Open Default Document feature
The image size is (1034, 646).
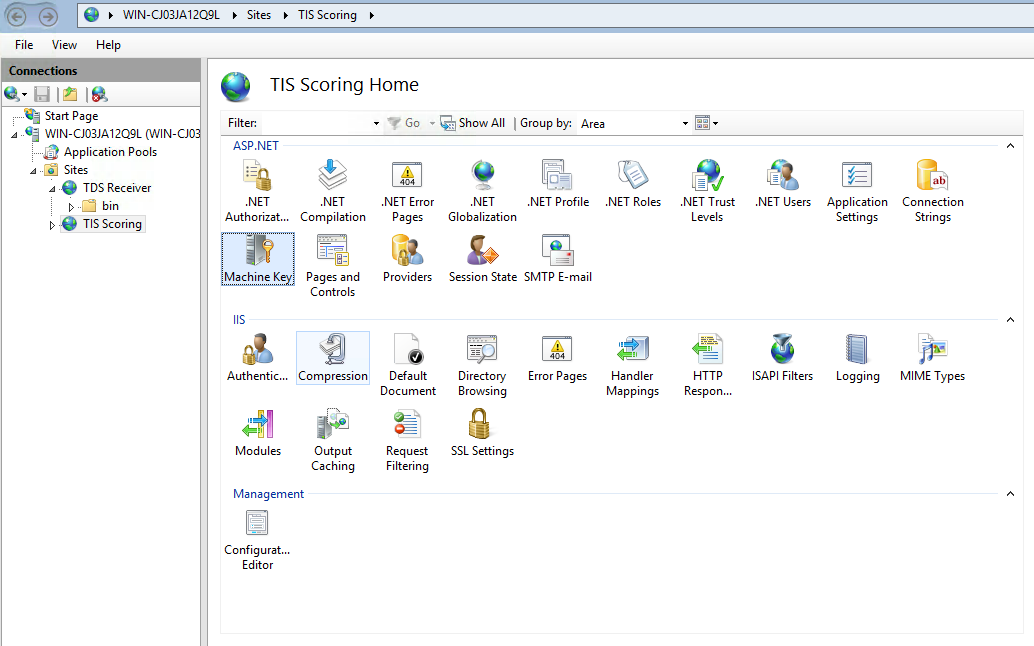click(x=408, y=365)
